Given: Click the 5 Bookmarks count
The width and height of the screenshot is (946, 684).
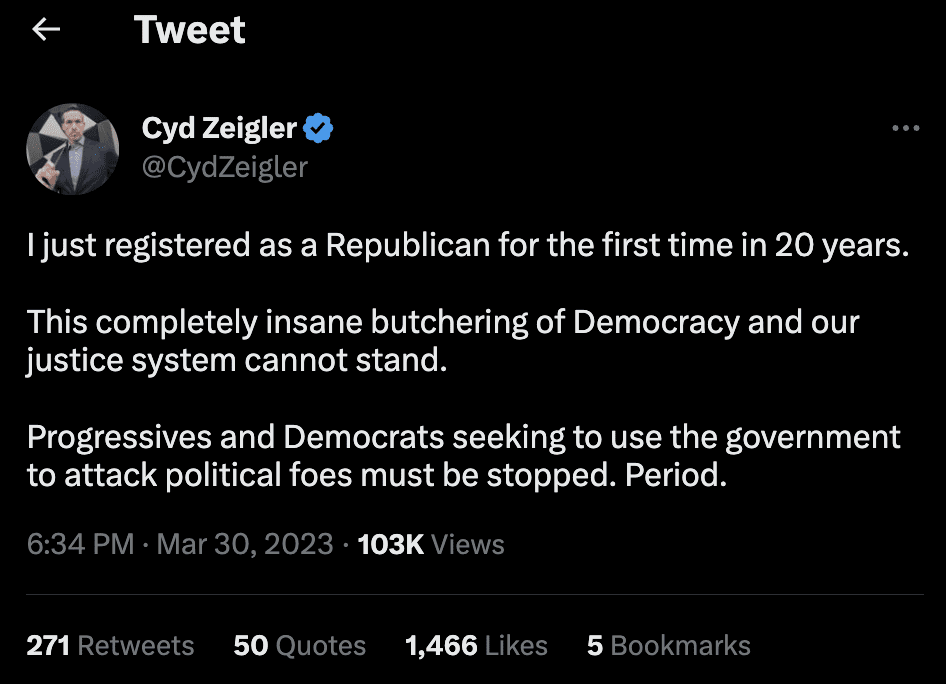Looking at the screenshot, I should point(668,645).
